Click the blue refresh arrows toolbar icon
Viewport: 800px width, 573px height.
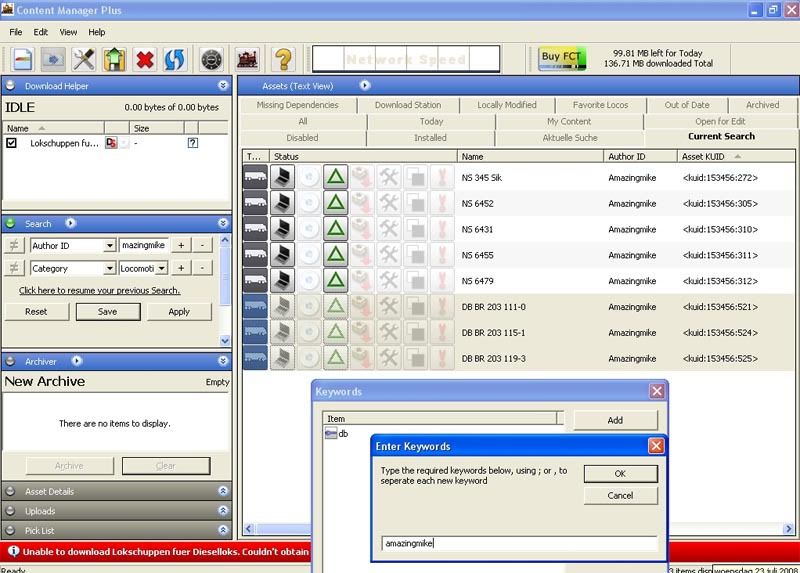[174, 60]
